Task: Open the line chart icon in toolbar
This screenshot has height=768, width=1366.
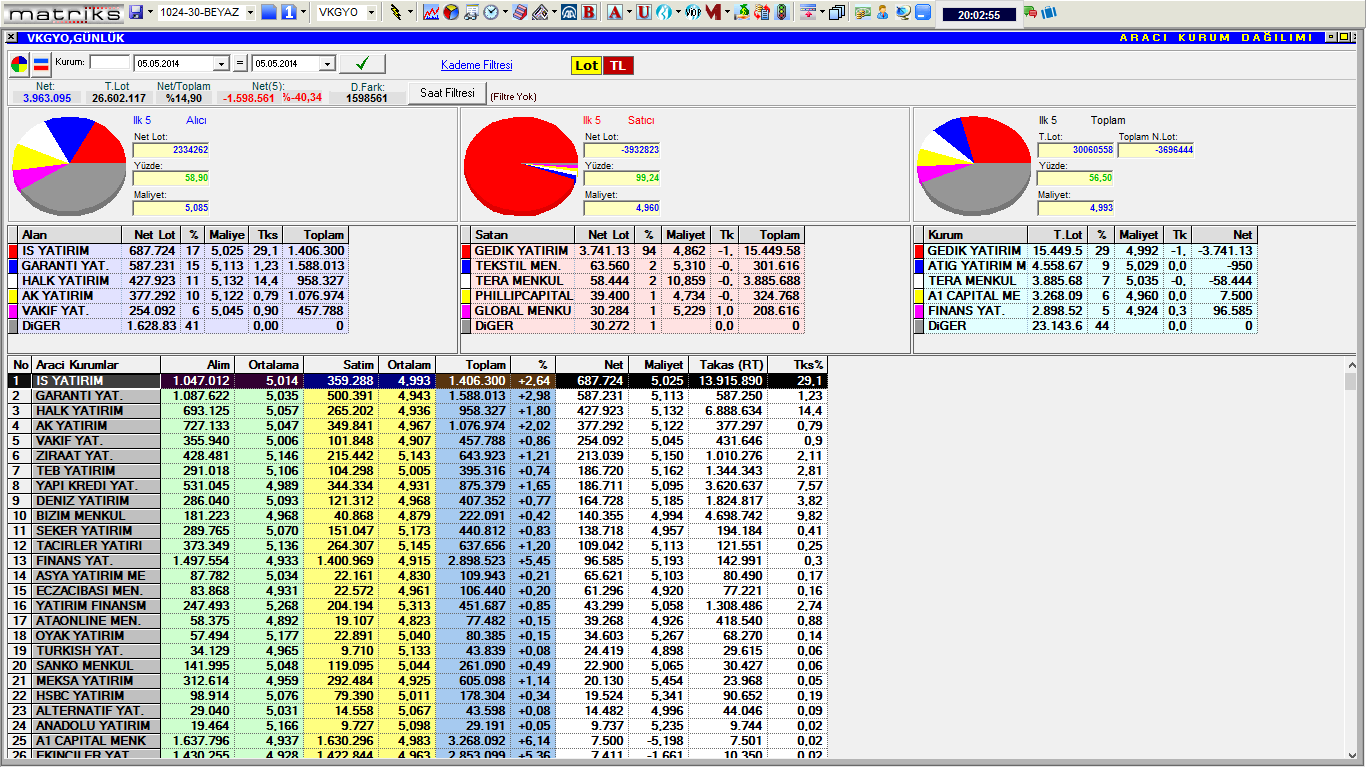Action: point(431,12)
